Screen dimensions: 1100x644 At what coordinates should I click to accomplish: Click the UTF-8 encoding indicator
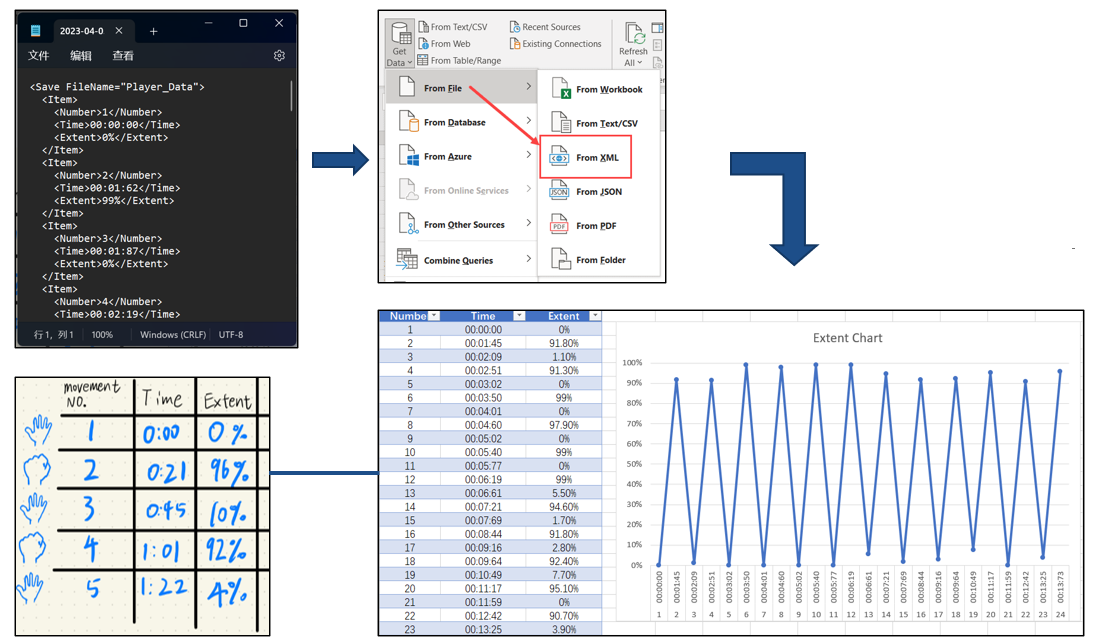(231, 335)
